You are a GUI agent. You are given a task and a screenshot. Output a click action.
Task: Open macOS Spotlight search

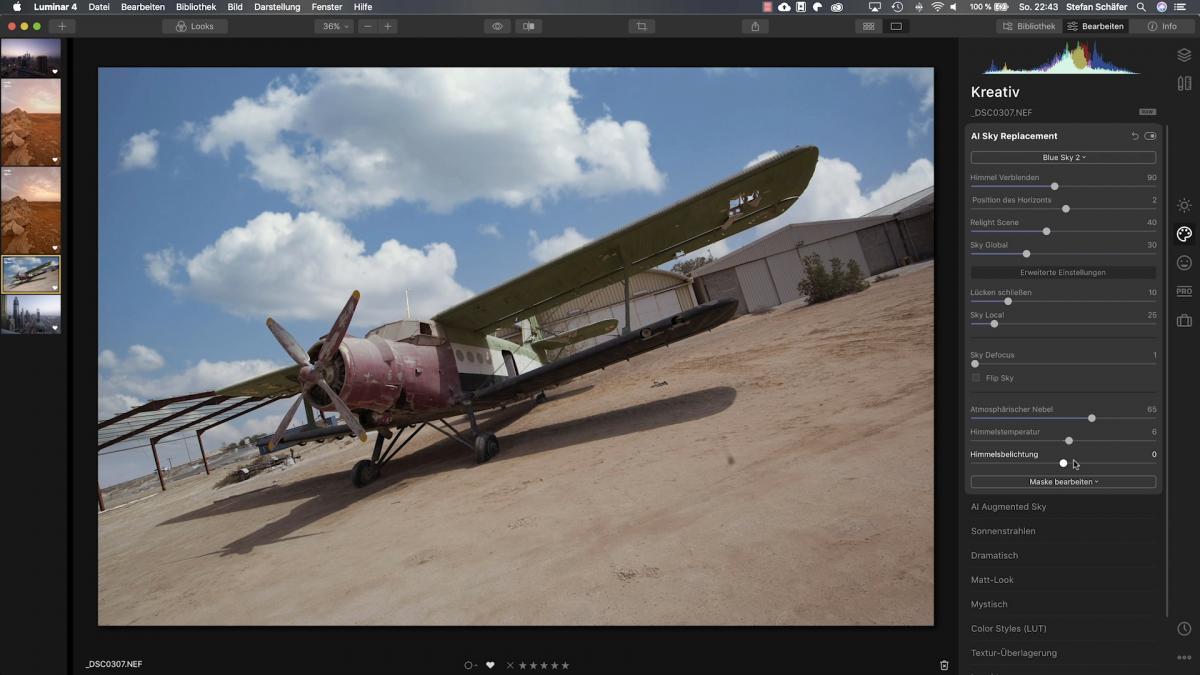[x=1142, y=7]
